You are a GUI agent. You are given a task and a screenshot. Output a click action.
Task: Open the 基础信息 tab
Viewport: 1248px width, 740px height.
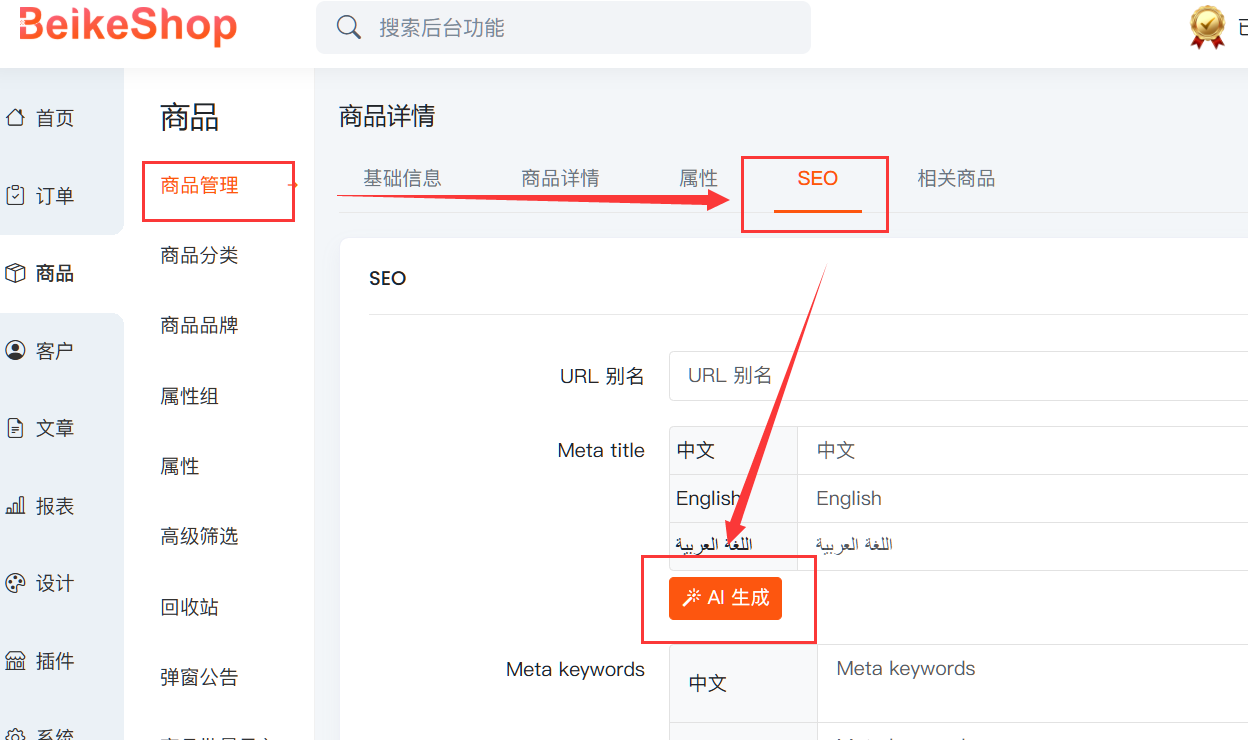[402, 179]
